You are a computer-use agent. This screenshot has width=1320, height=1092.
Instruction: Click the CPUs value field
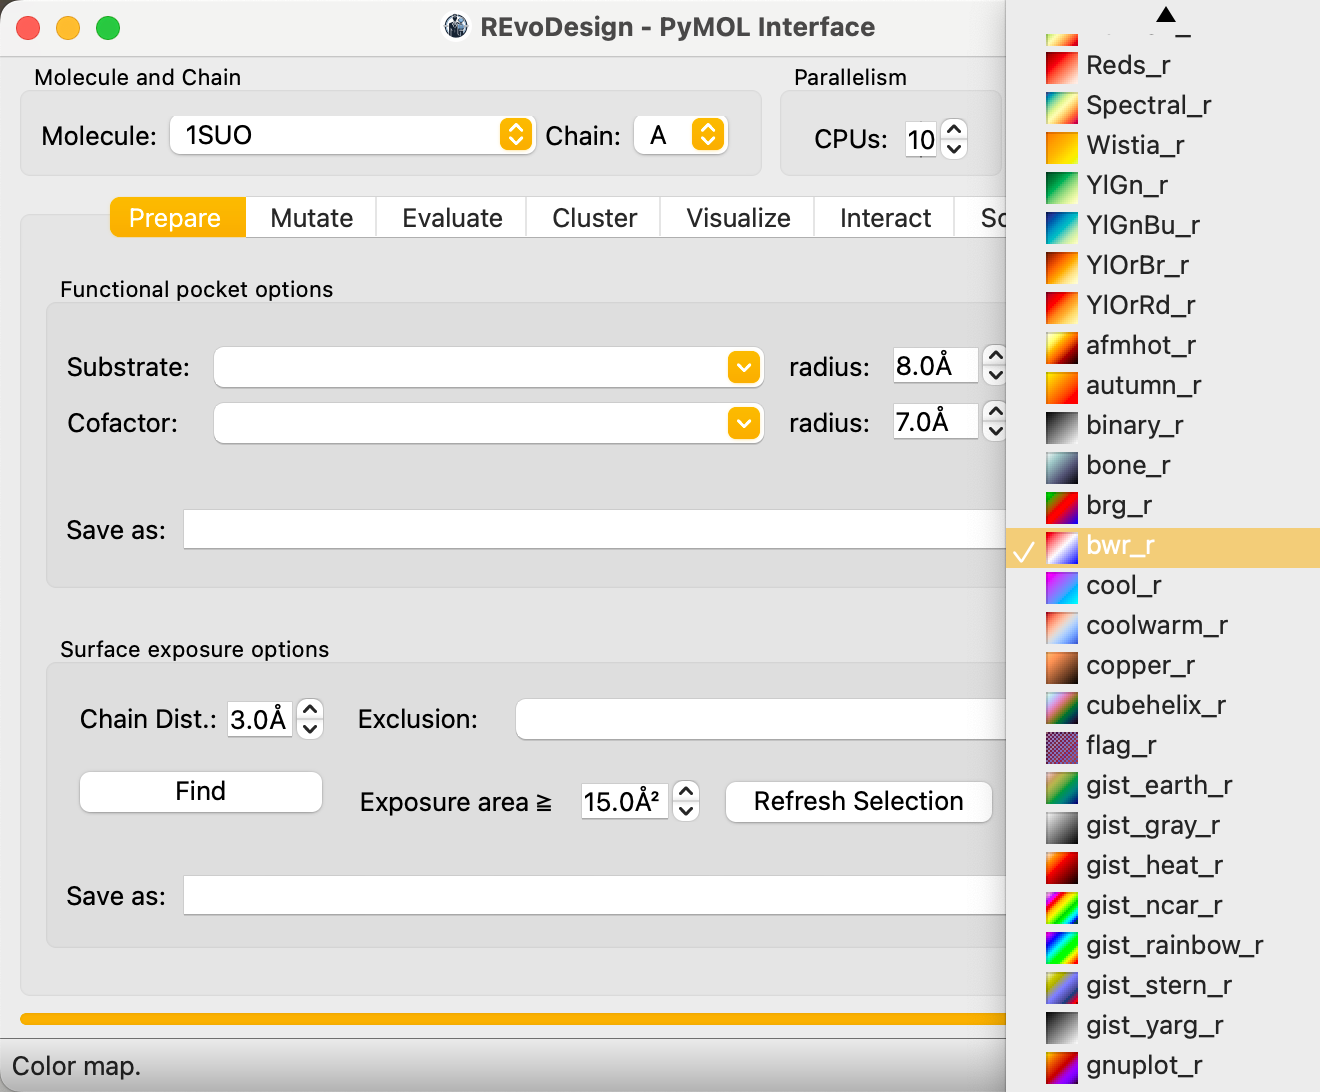point(921,139)
